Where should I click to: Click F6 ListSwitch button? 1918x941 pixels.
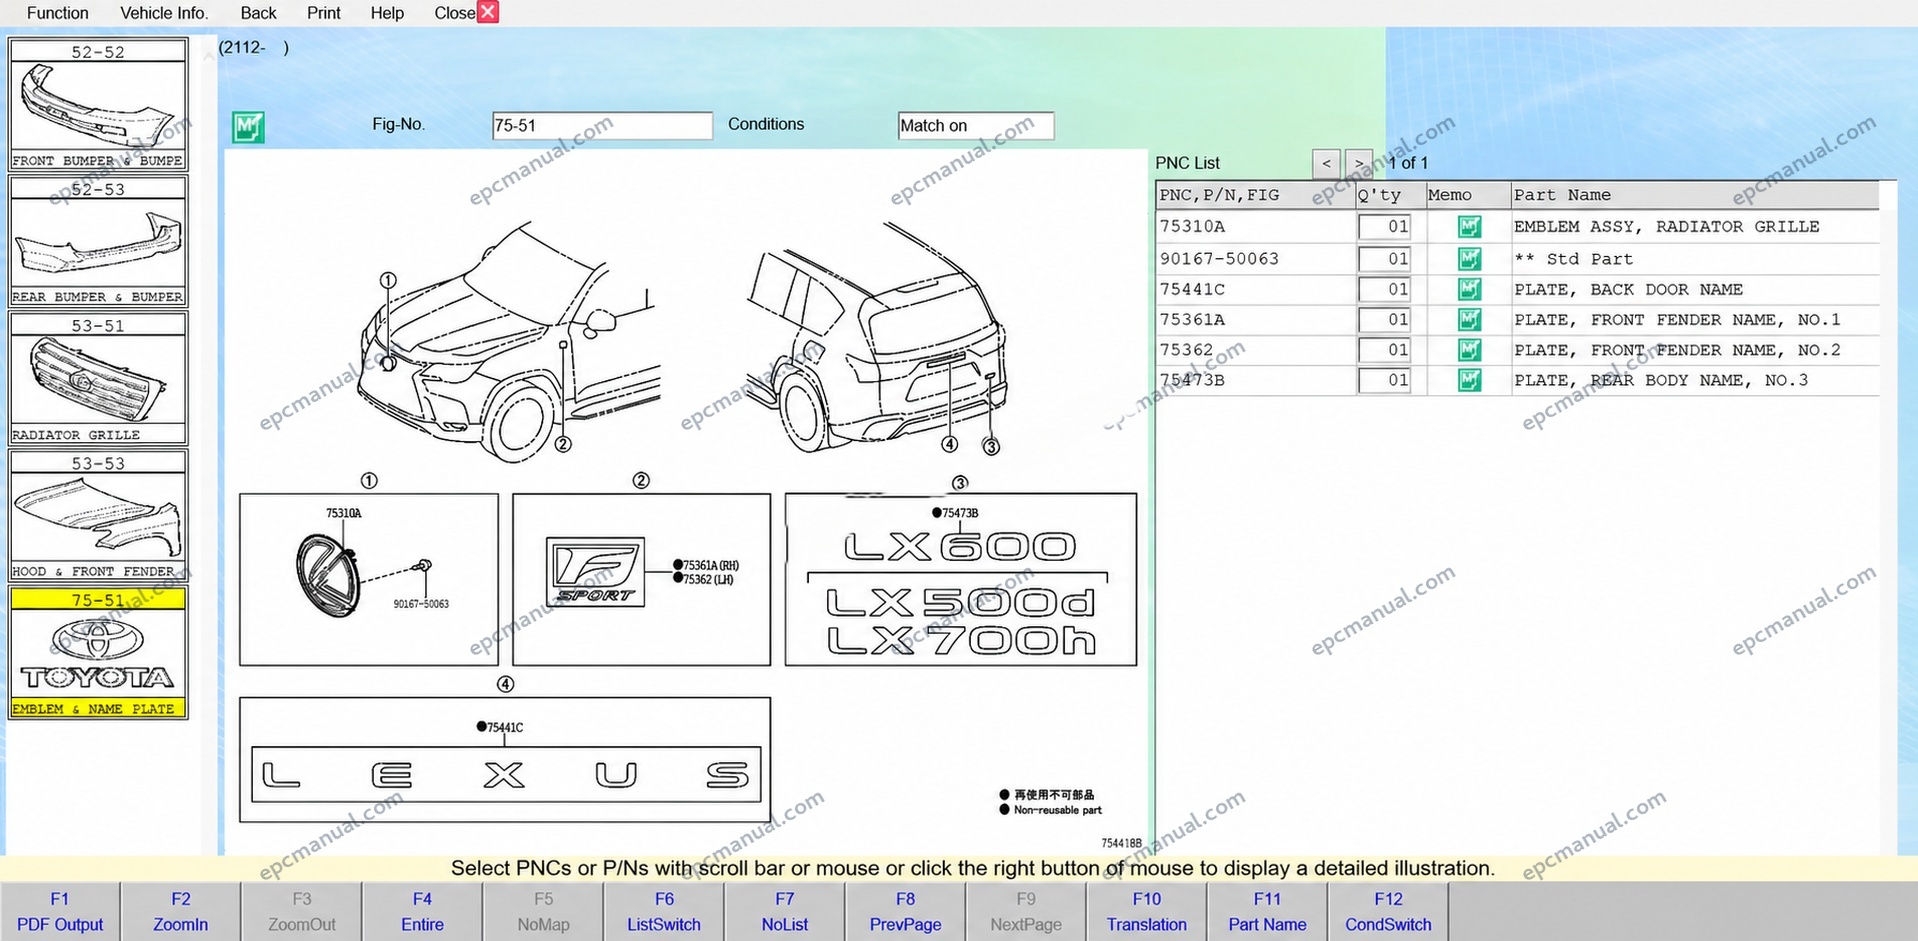click(664, 911)
